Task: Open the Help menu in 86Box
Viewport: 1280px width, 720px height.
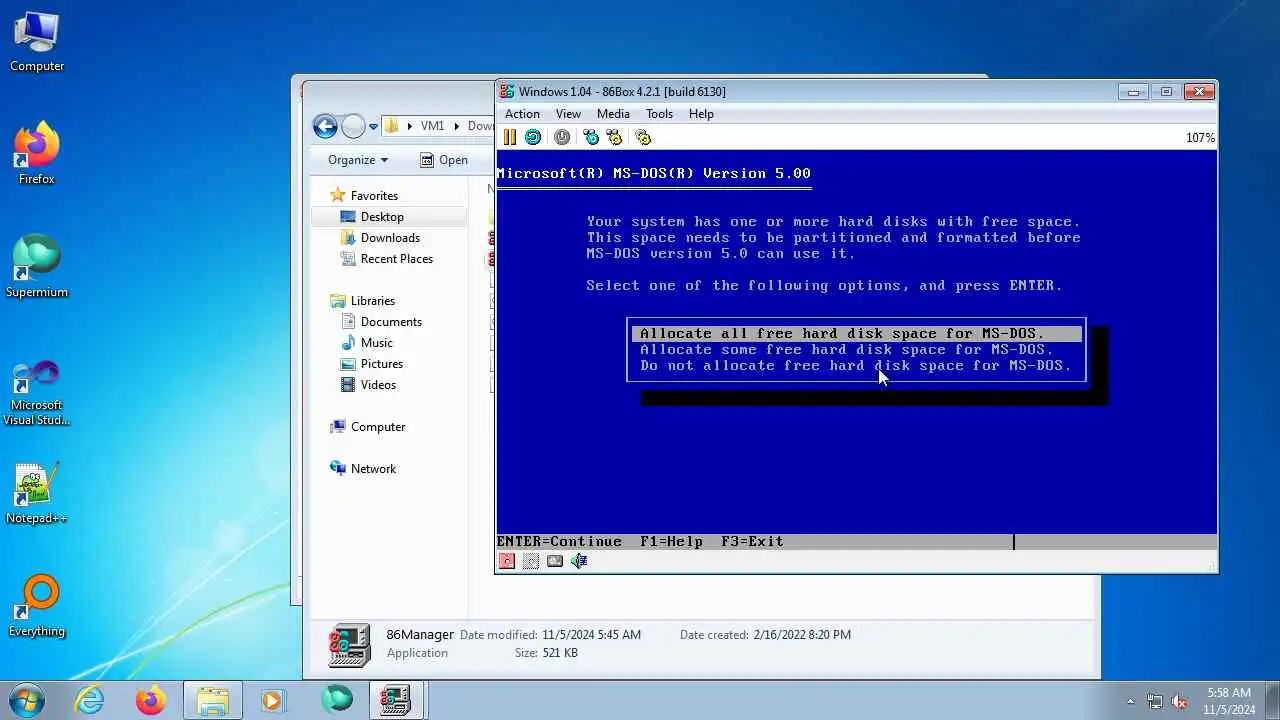Action: point(701,114)
